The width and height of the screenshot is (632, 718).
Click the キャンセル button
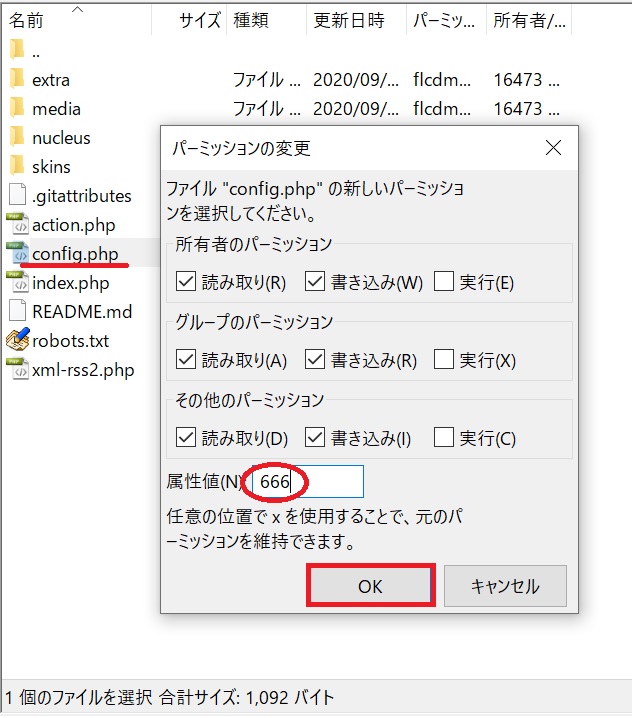pos(505,586)
